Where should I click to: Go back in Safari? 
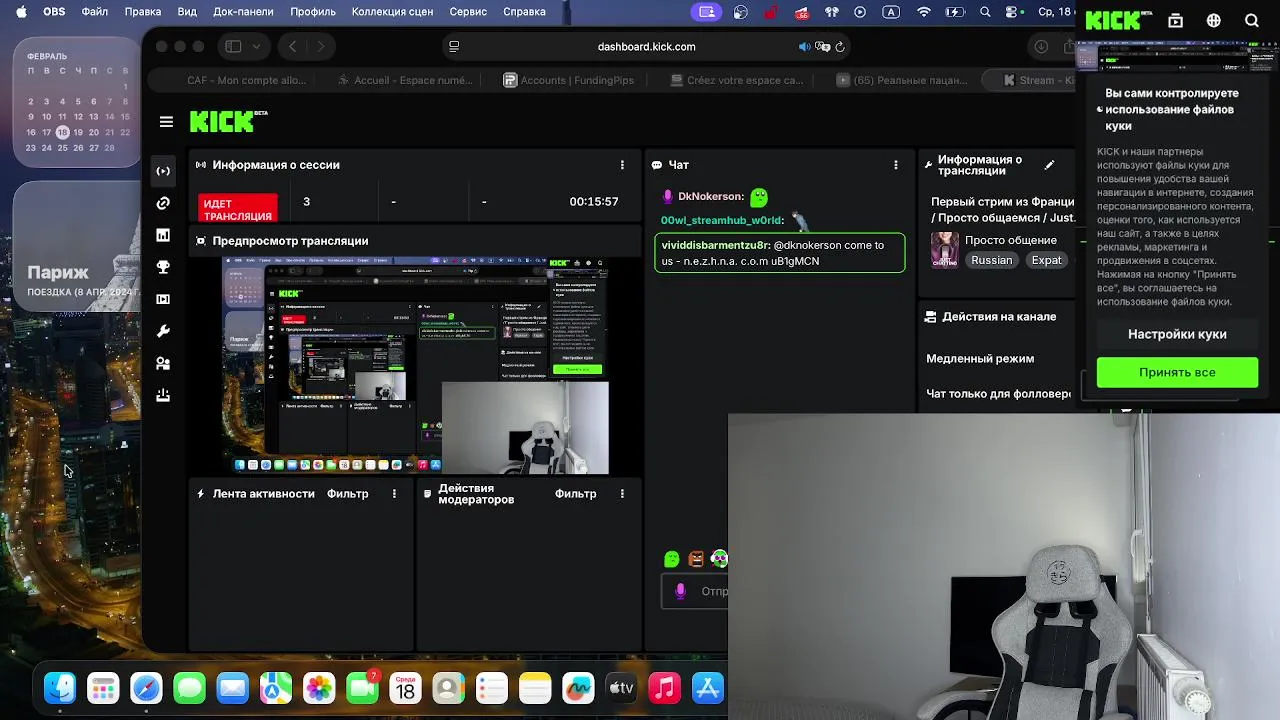(292, 46)
